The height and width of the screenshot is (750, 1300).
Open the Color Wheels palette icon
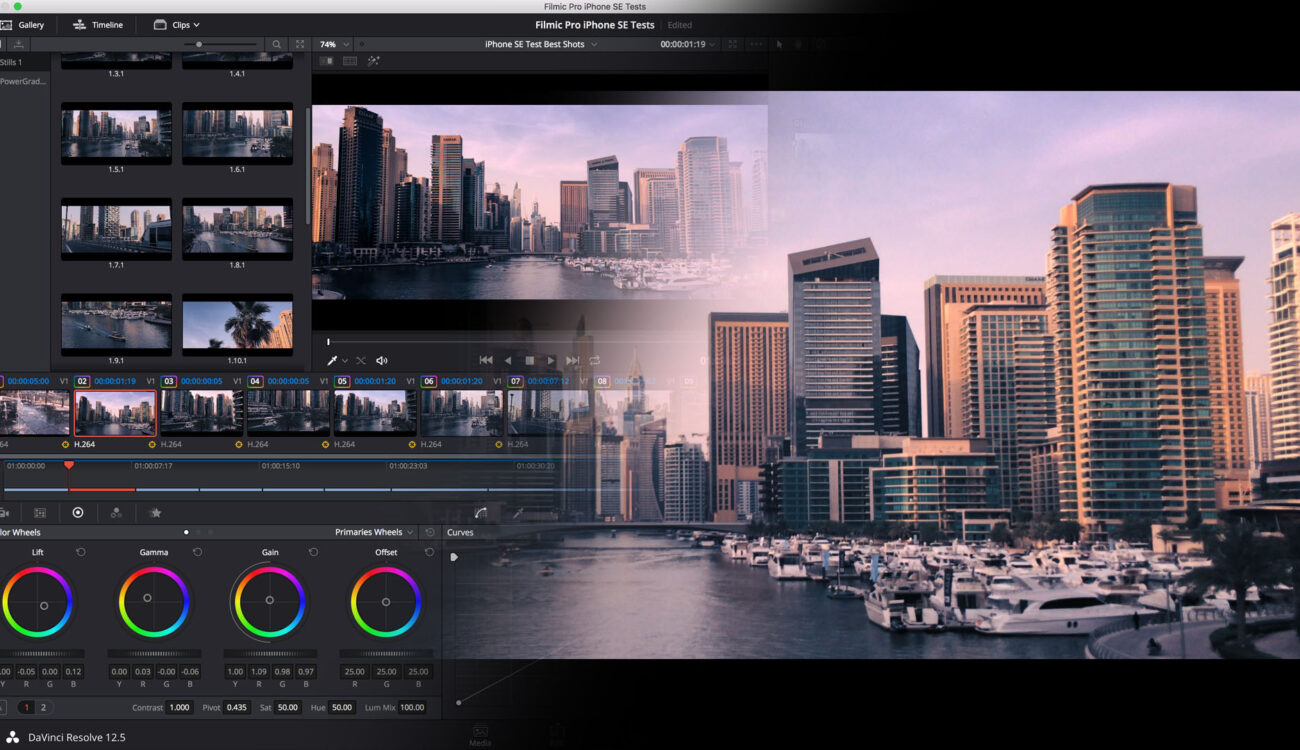pyautogui.click(x=78, y=513)
